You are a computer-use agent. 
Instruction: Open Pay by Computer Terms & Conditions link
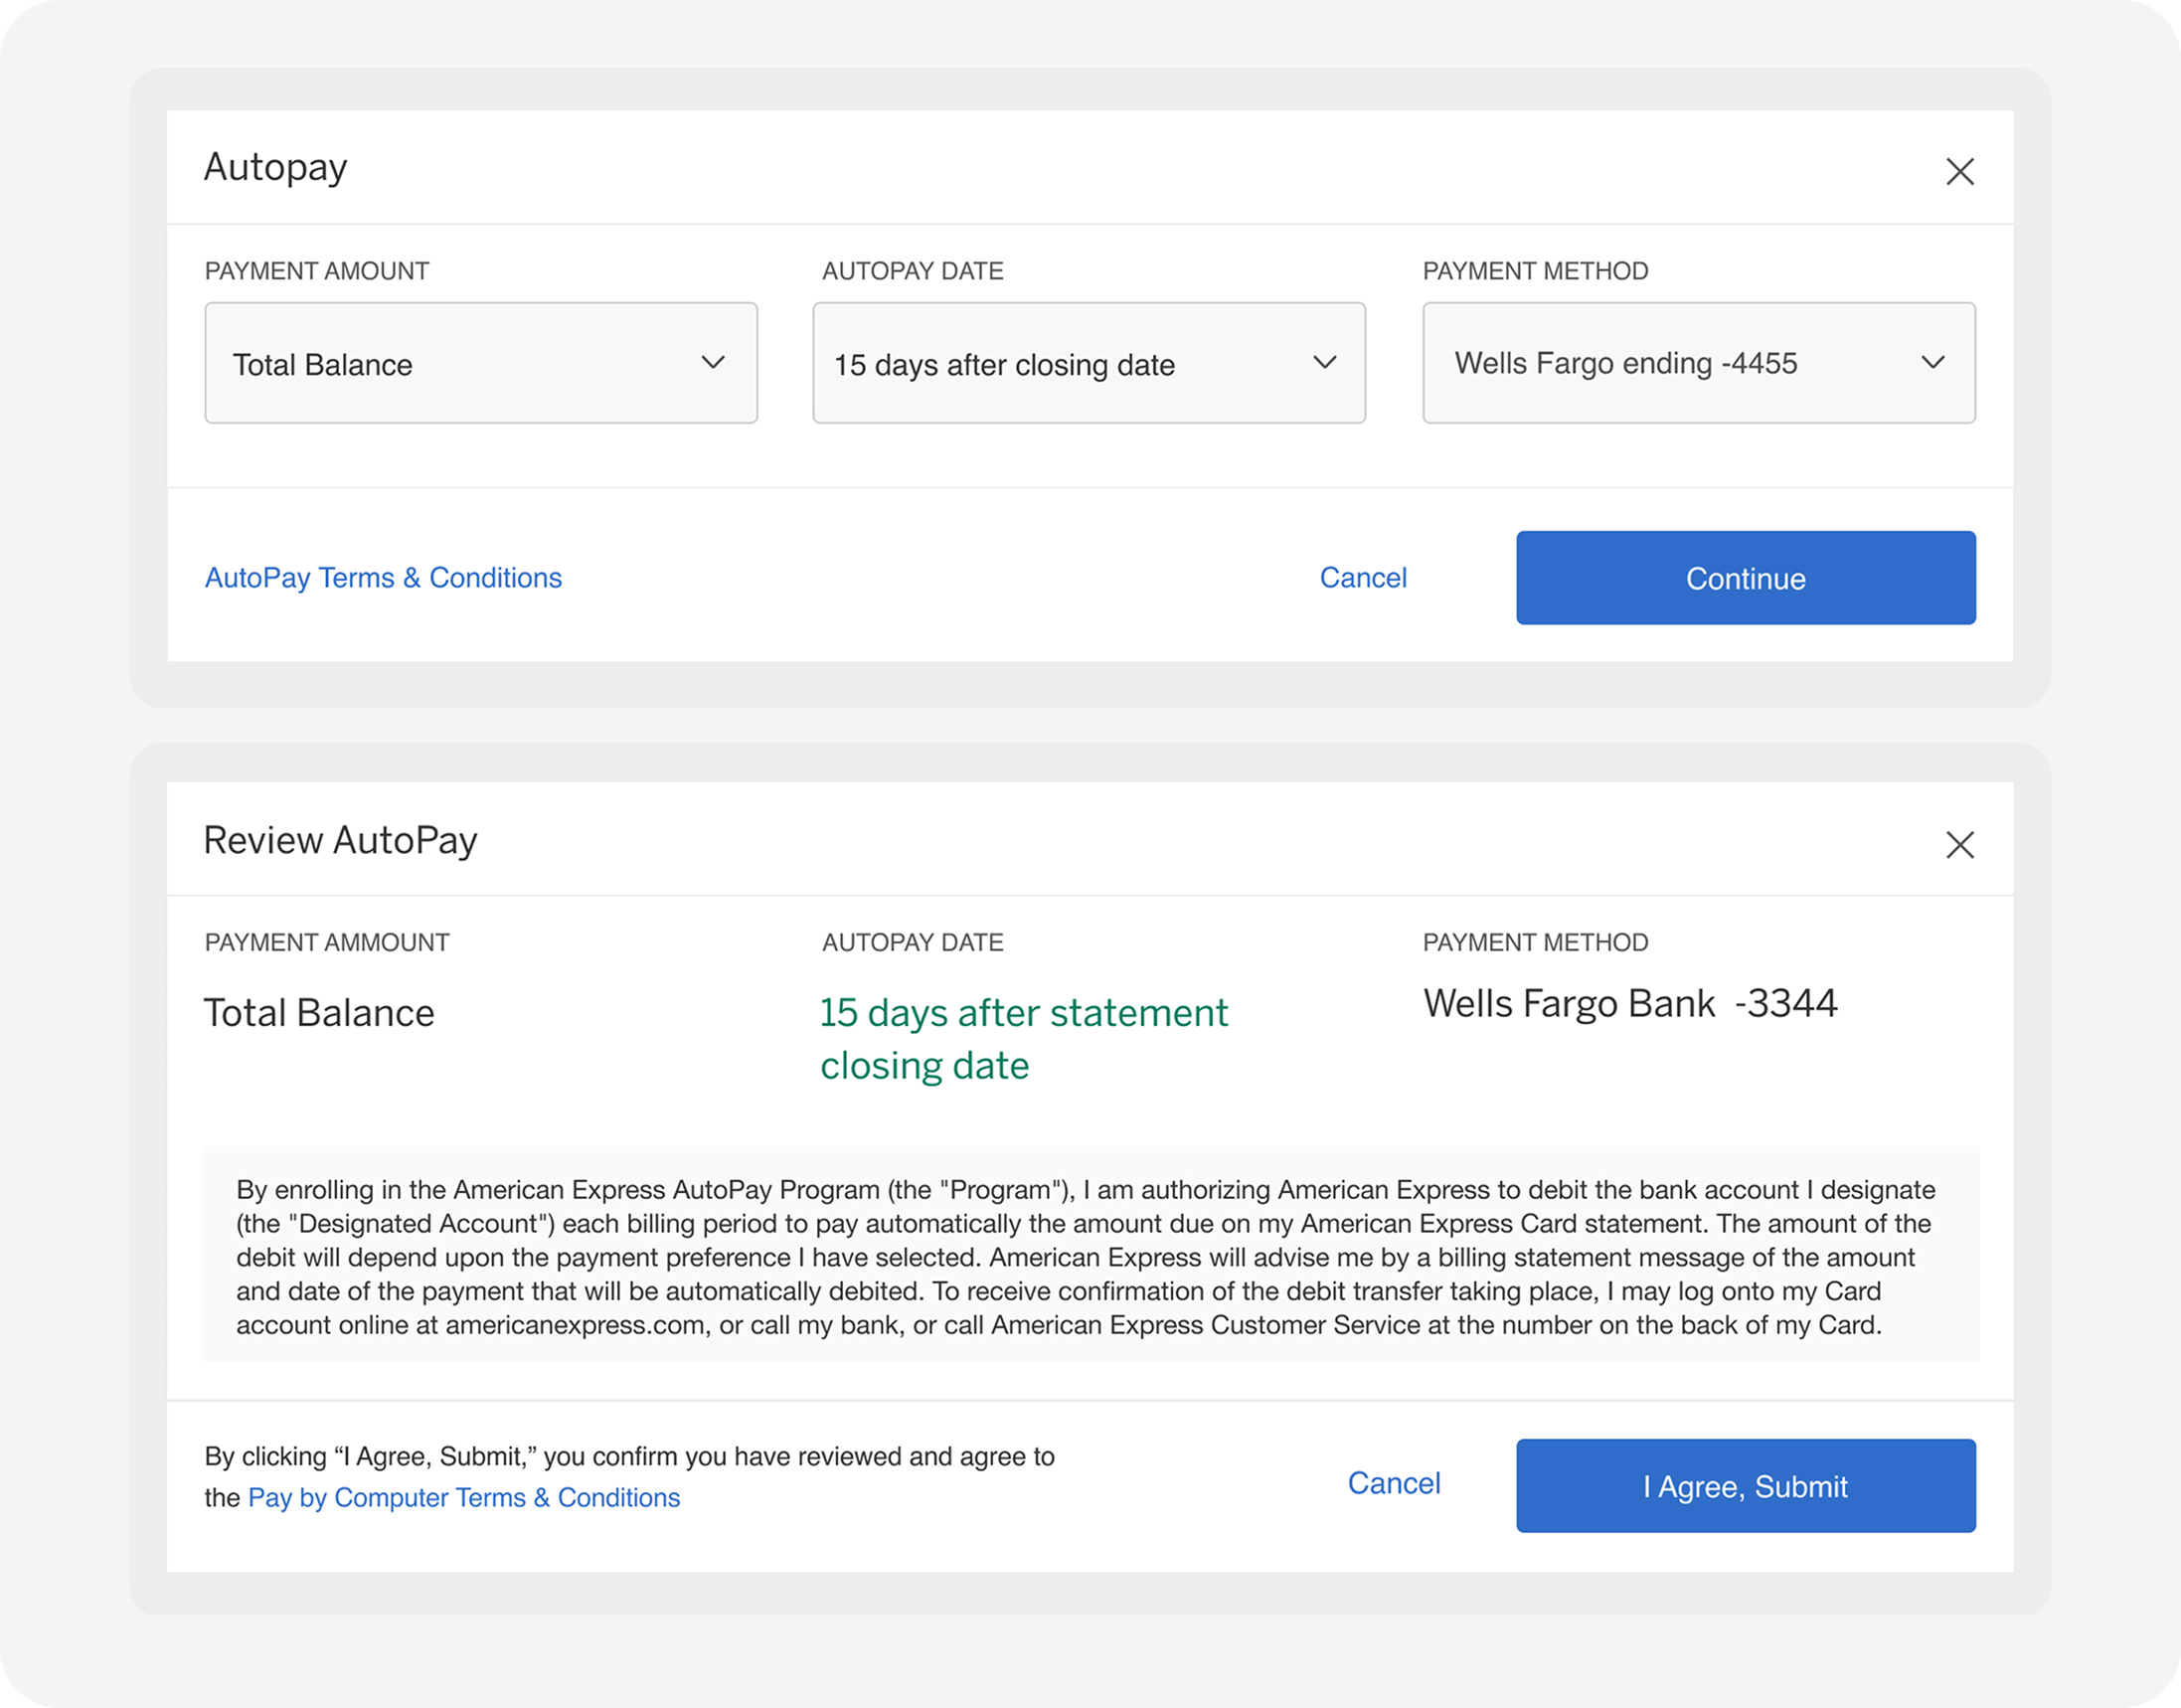click(x=464, y=1498)
